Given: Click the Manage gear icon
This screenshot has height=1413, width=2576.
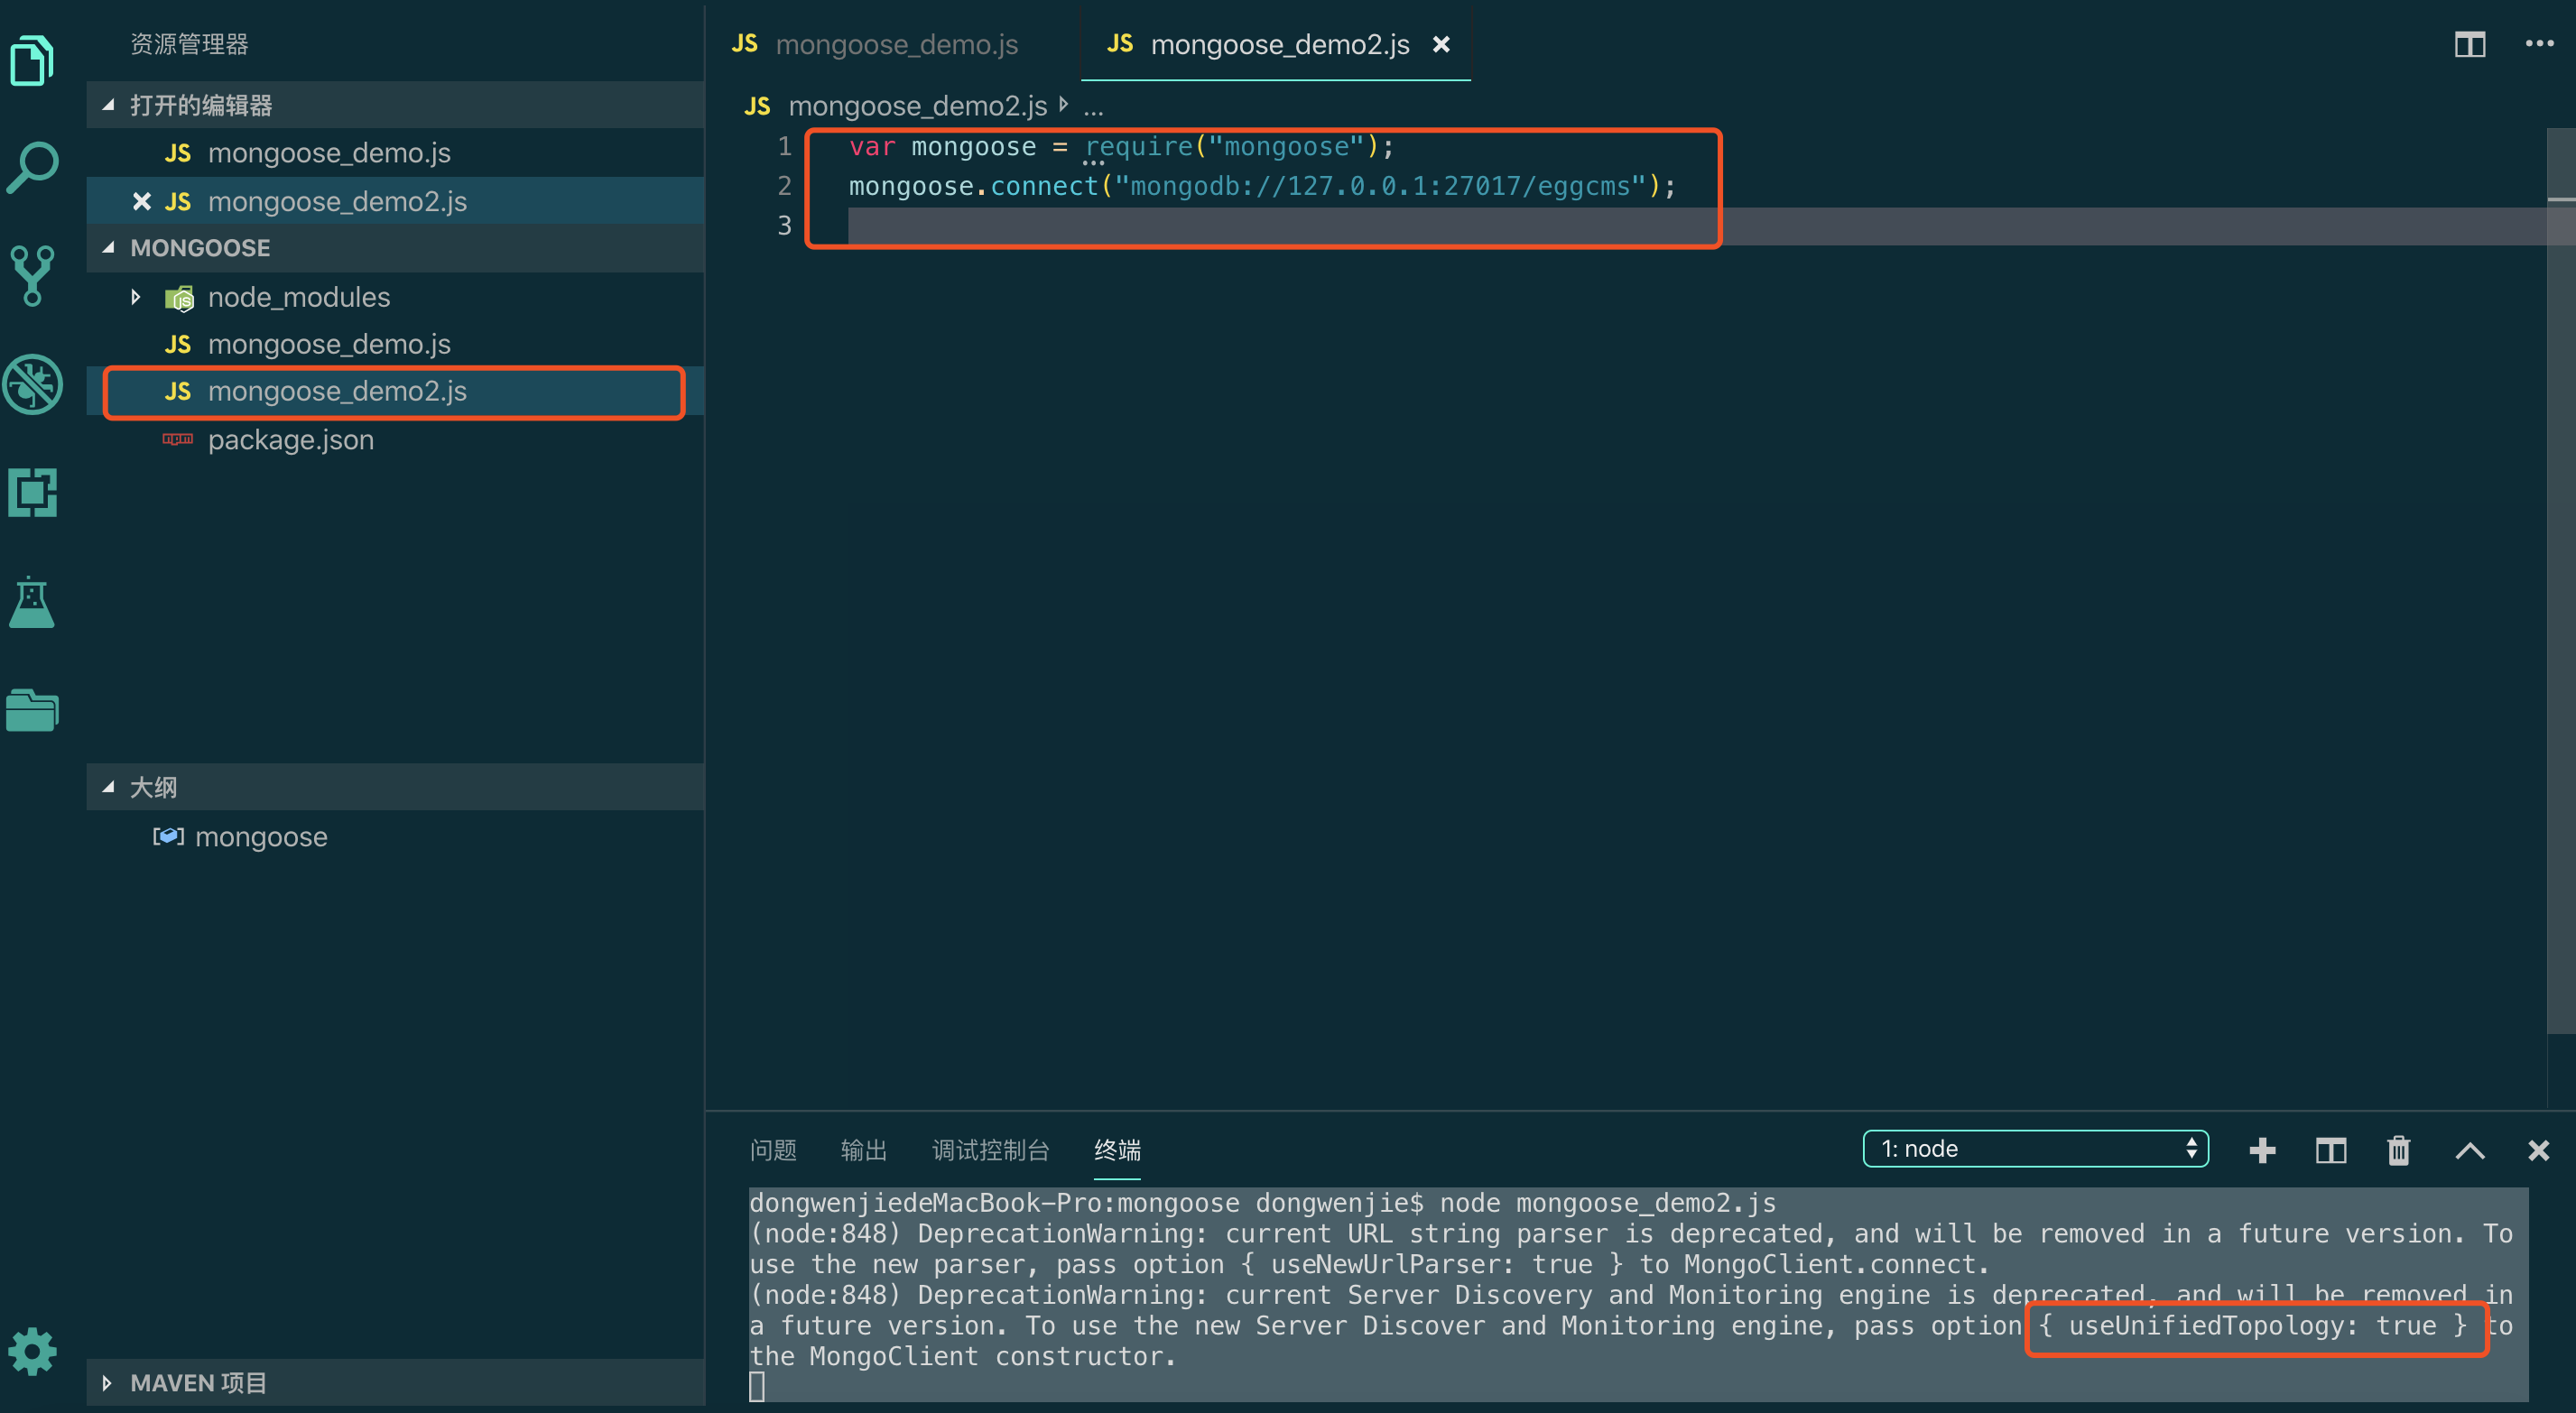Looking at the screenshot, I should click(32, 1351).
